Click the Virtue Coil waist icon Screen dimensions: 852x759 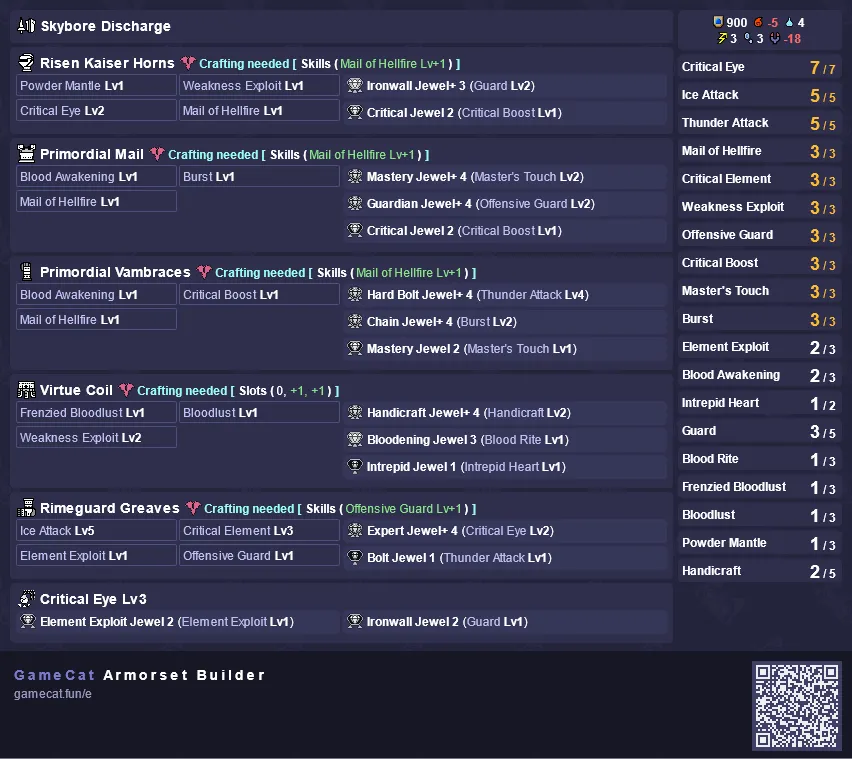[26, 390]
